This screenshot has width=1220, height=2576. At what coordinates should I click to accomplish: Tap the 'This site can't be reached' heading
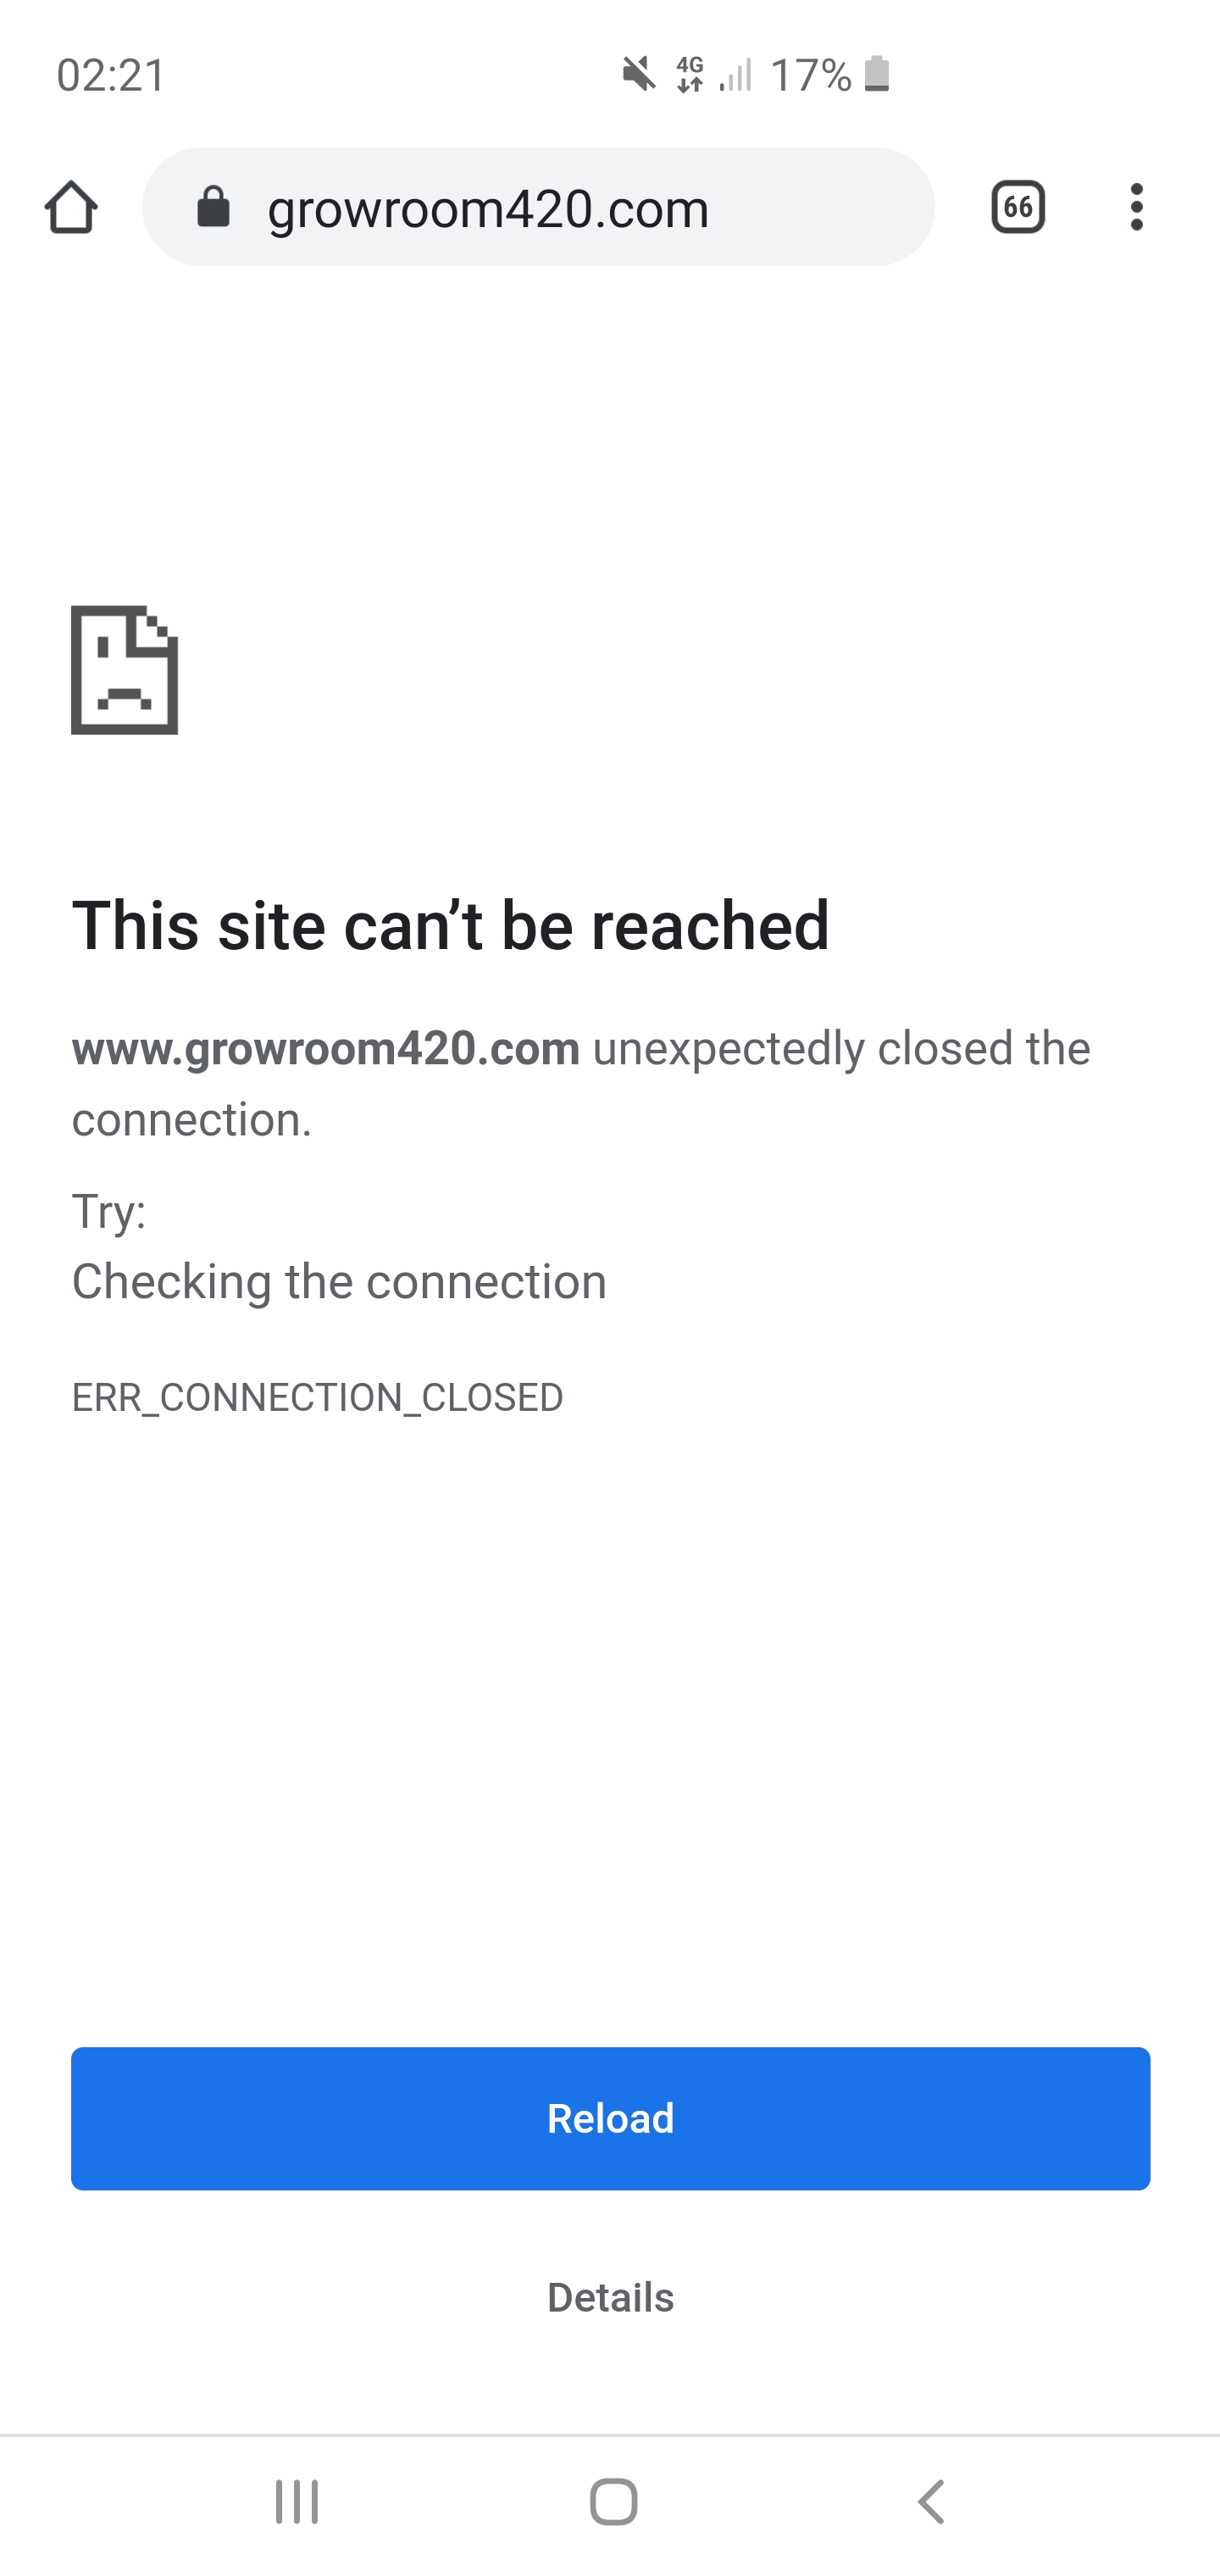point(450,925)
